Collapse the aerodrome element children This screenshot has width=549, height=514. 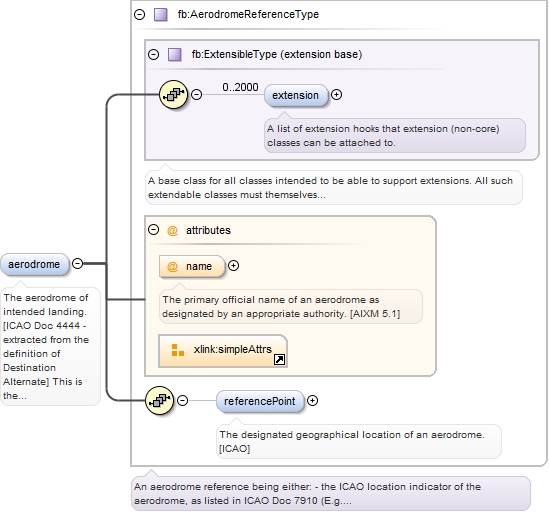click(77, 264)
